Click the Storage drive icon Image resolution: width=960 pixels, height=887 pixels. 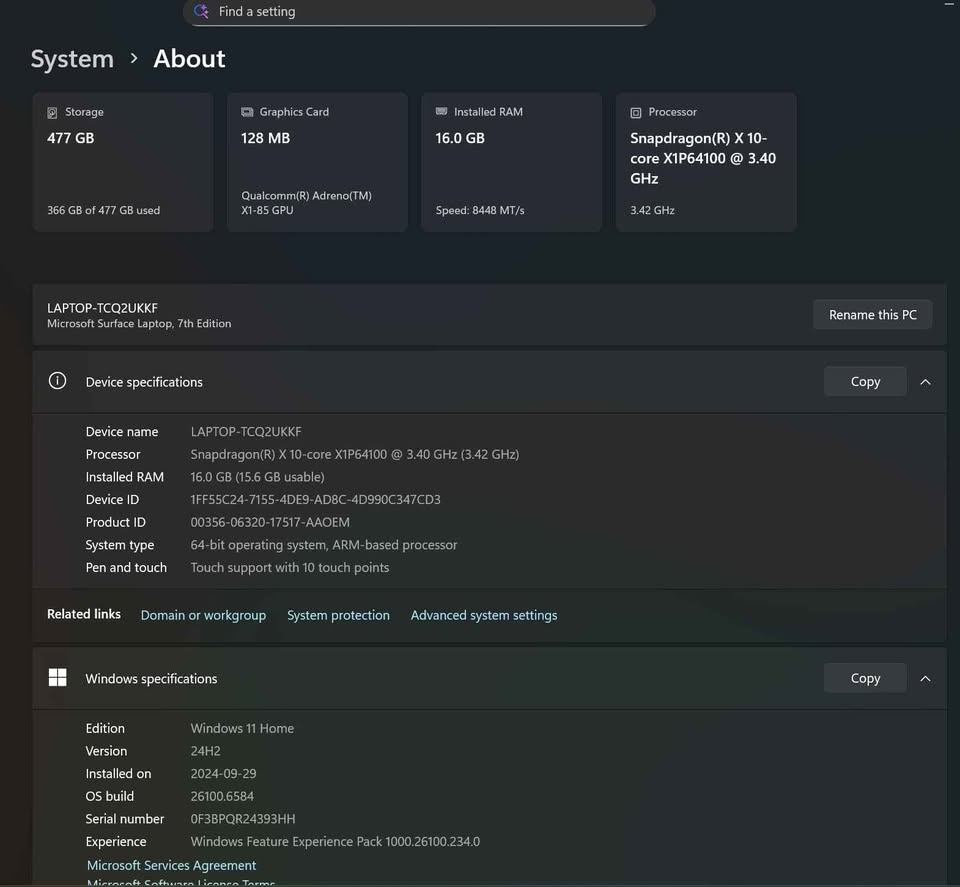52,113
